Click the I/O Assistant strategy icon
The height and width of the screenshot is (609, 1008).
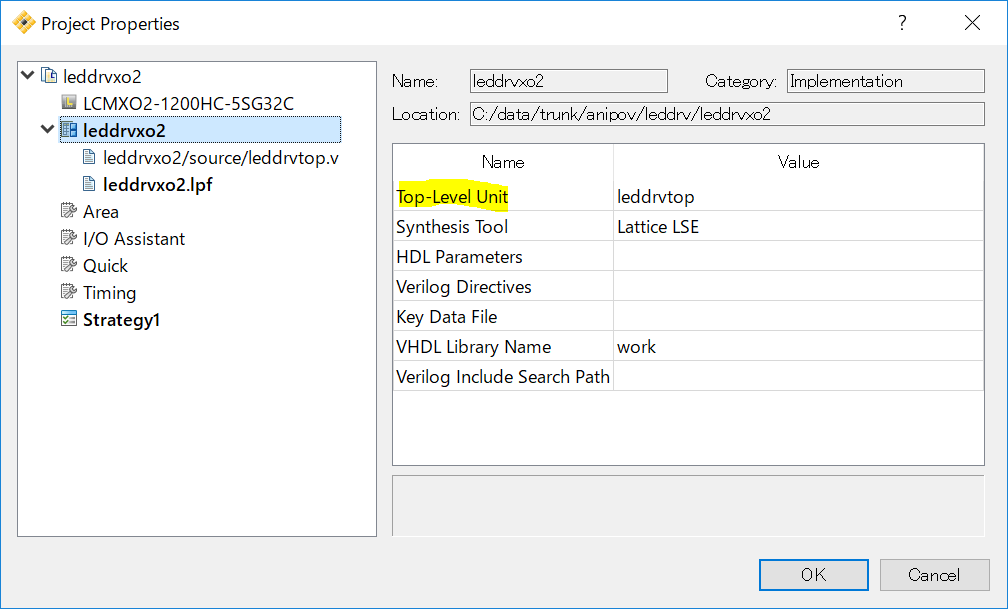(x=69, y=238)
